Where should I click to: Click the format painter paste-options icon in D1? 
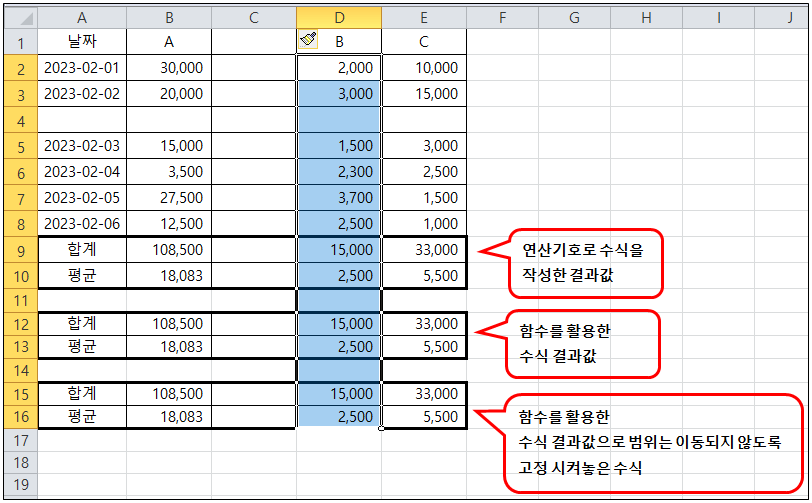(308, 39)
